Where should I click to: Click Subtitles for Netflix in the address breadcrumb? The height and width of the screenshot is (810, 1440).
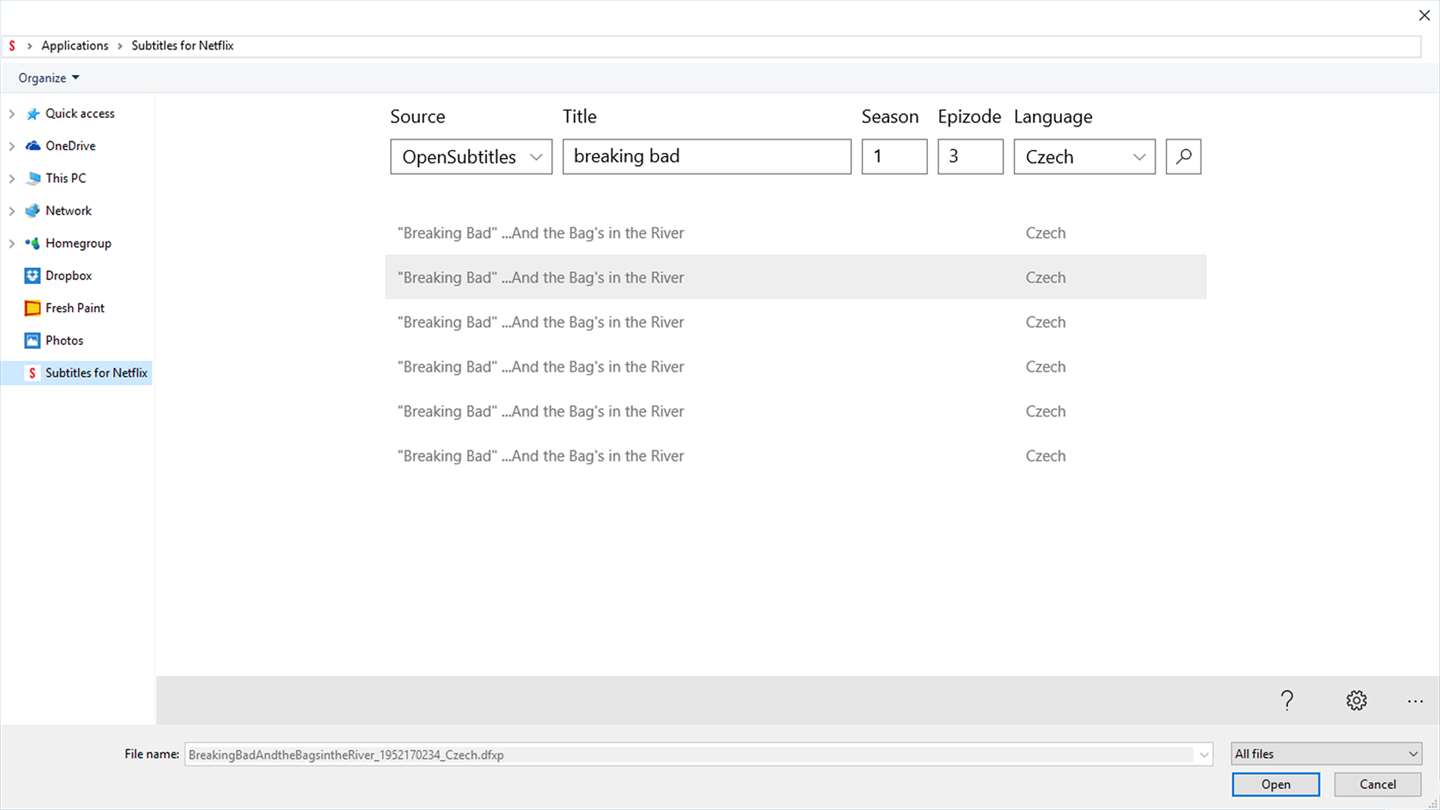pos(183,46)
